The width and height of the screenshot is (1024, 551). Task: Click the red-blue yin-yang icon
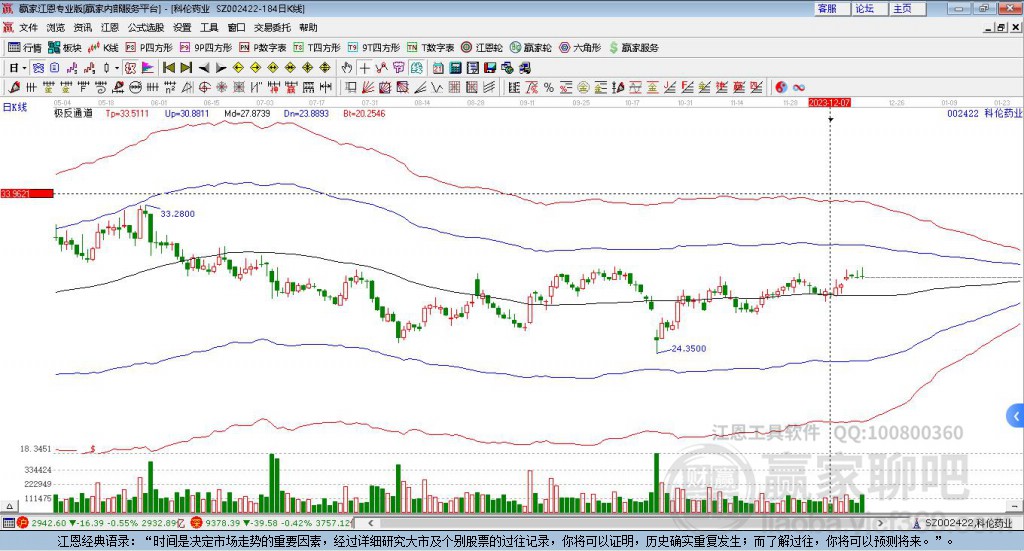tap(781, 87)
